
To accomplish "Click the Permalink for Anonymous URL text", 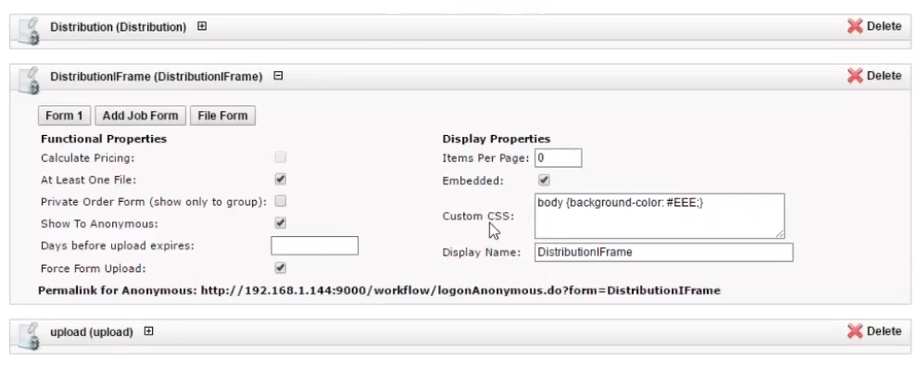I will click(460, 290).
